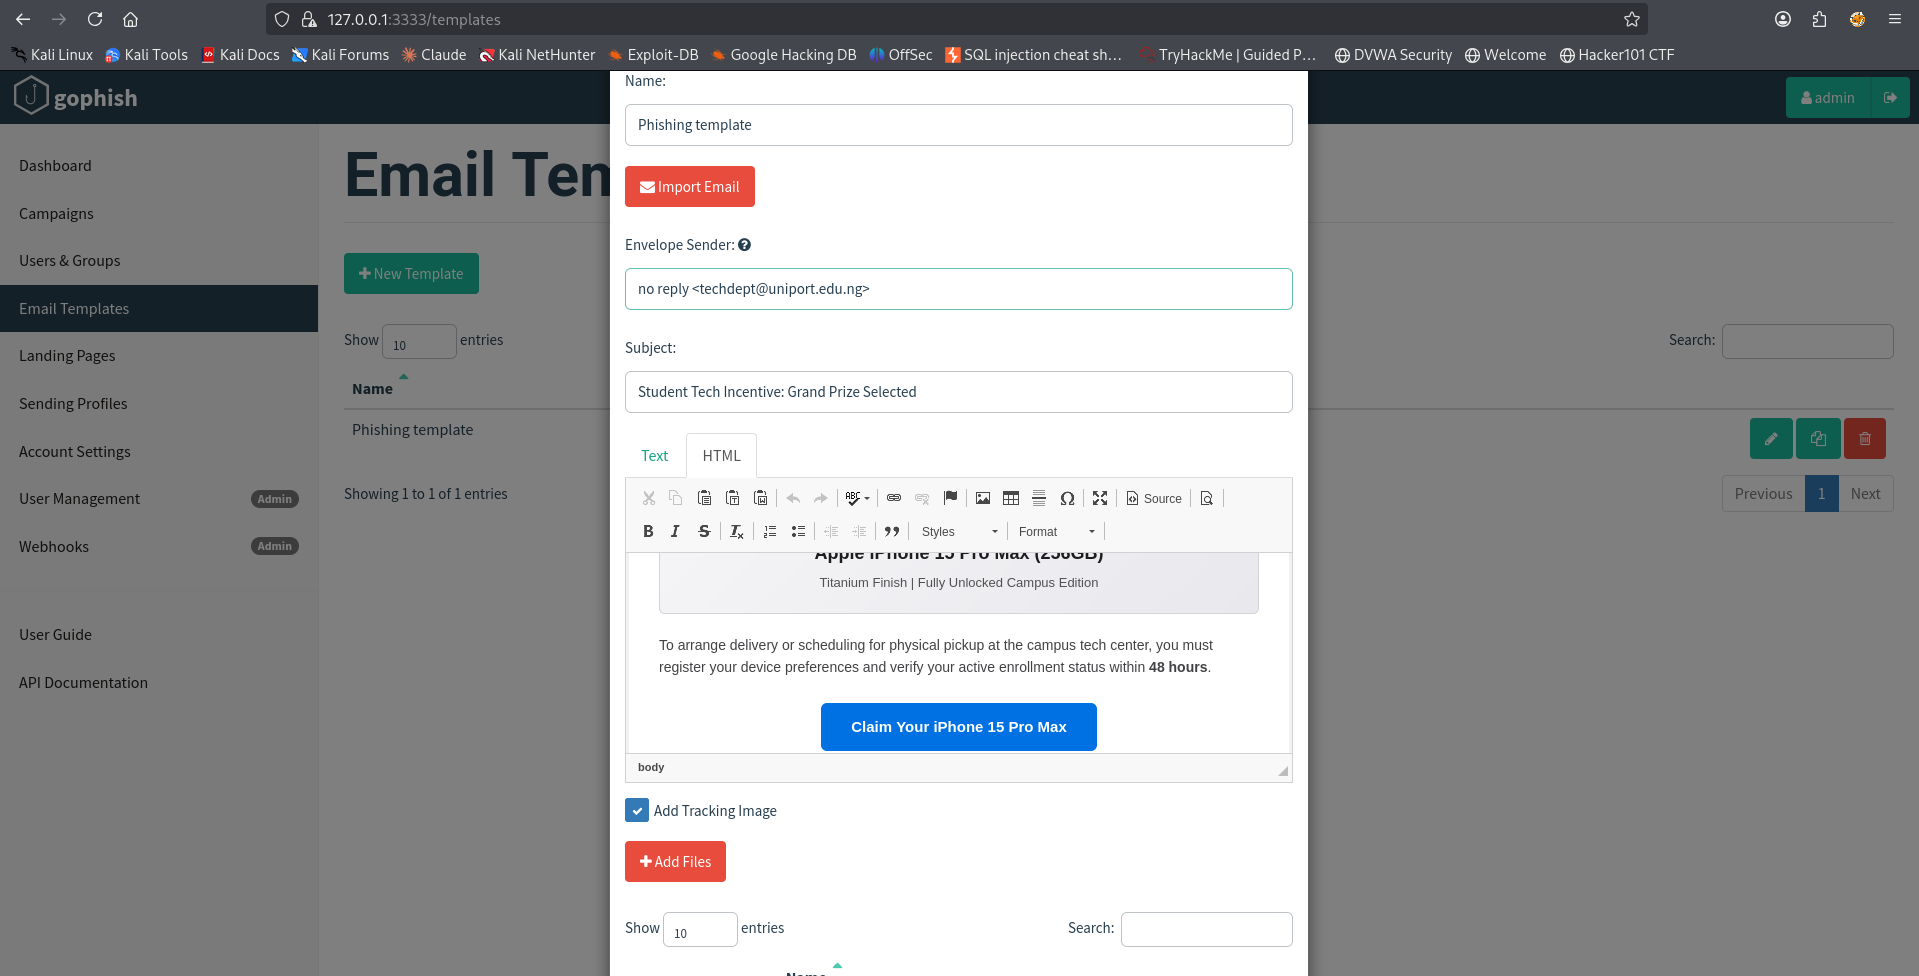Open Sending Profiles
Viewport: 1919px width, 976px height.
(73, 404)
